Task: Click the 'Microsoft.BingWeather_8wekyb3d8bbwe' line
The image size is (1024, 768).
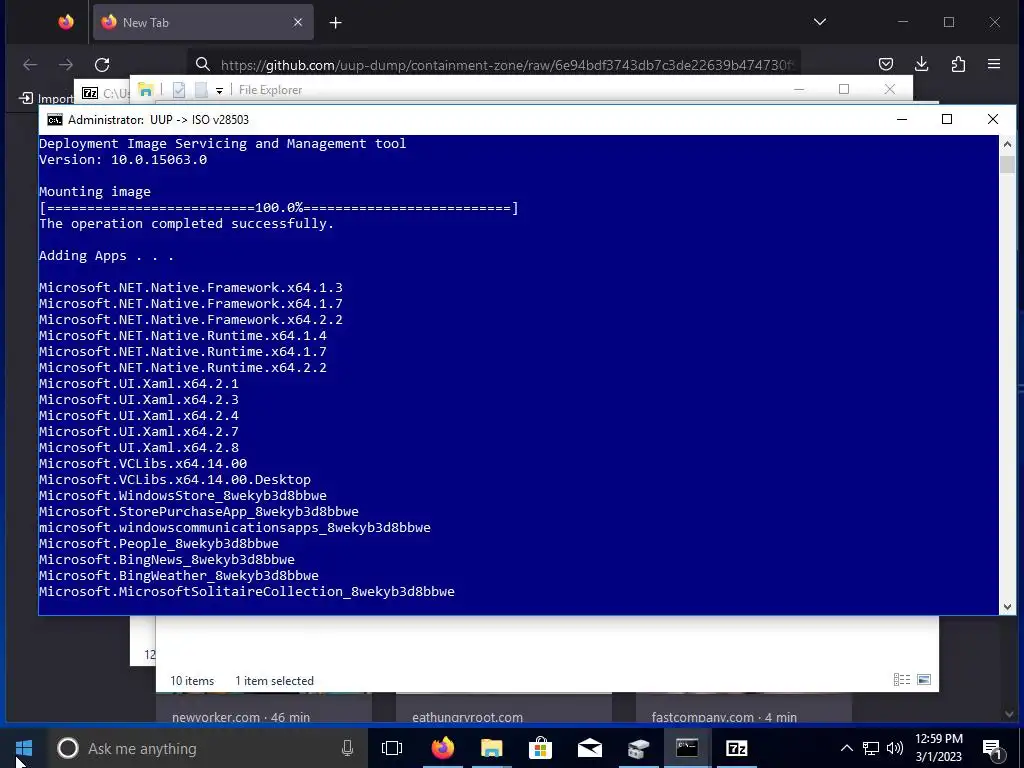Action: (x=179, y=575)
